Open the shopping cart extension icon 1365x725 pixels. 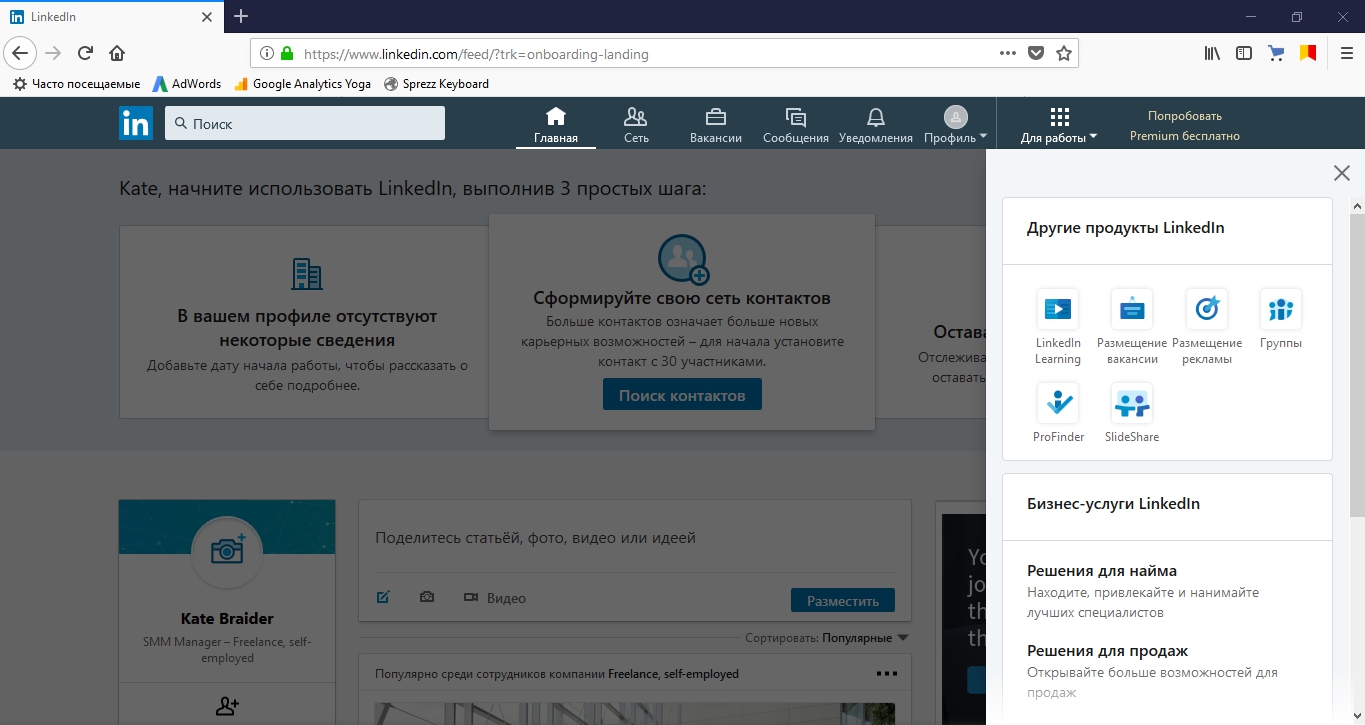[1276, 53]
